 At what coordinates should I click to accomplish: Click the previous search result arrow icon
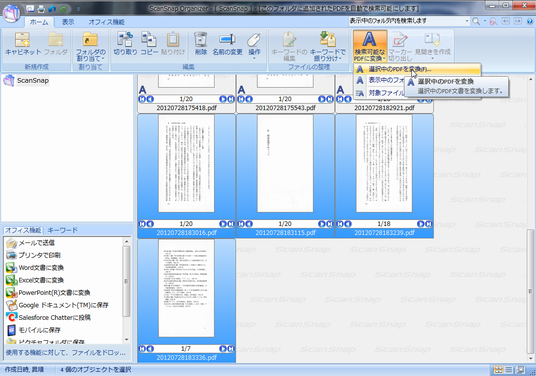[506, 21]
